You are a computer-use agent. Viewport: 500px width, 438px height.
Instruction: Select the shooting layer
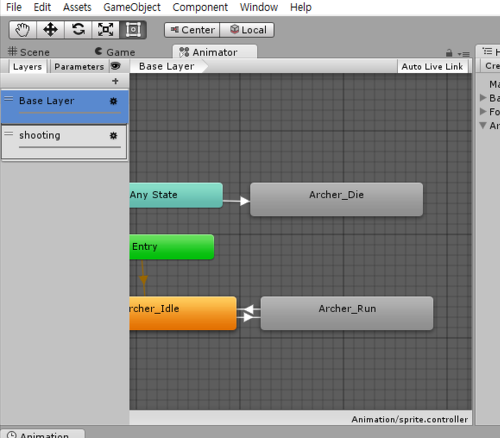pyautogui.click(x=64, y=141)
